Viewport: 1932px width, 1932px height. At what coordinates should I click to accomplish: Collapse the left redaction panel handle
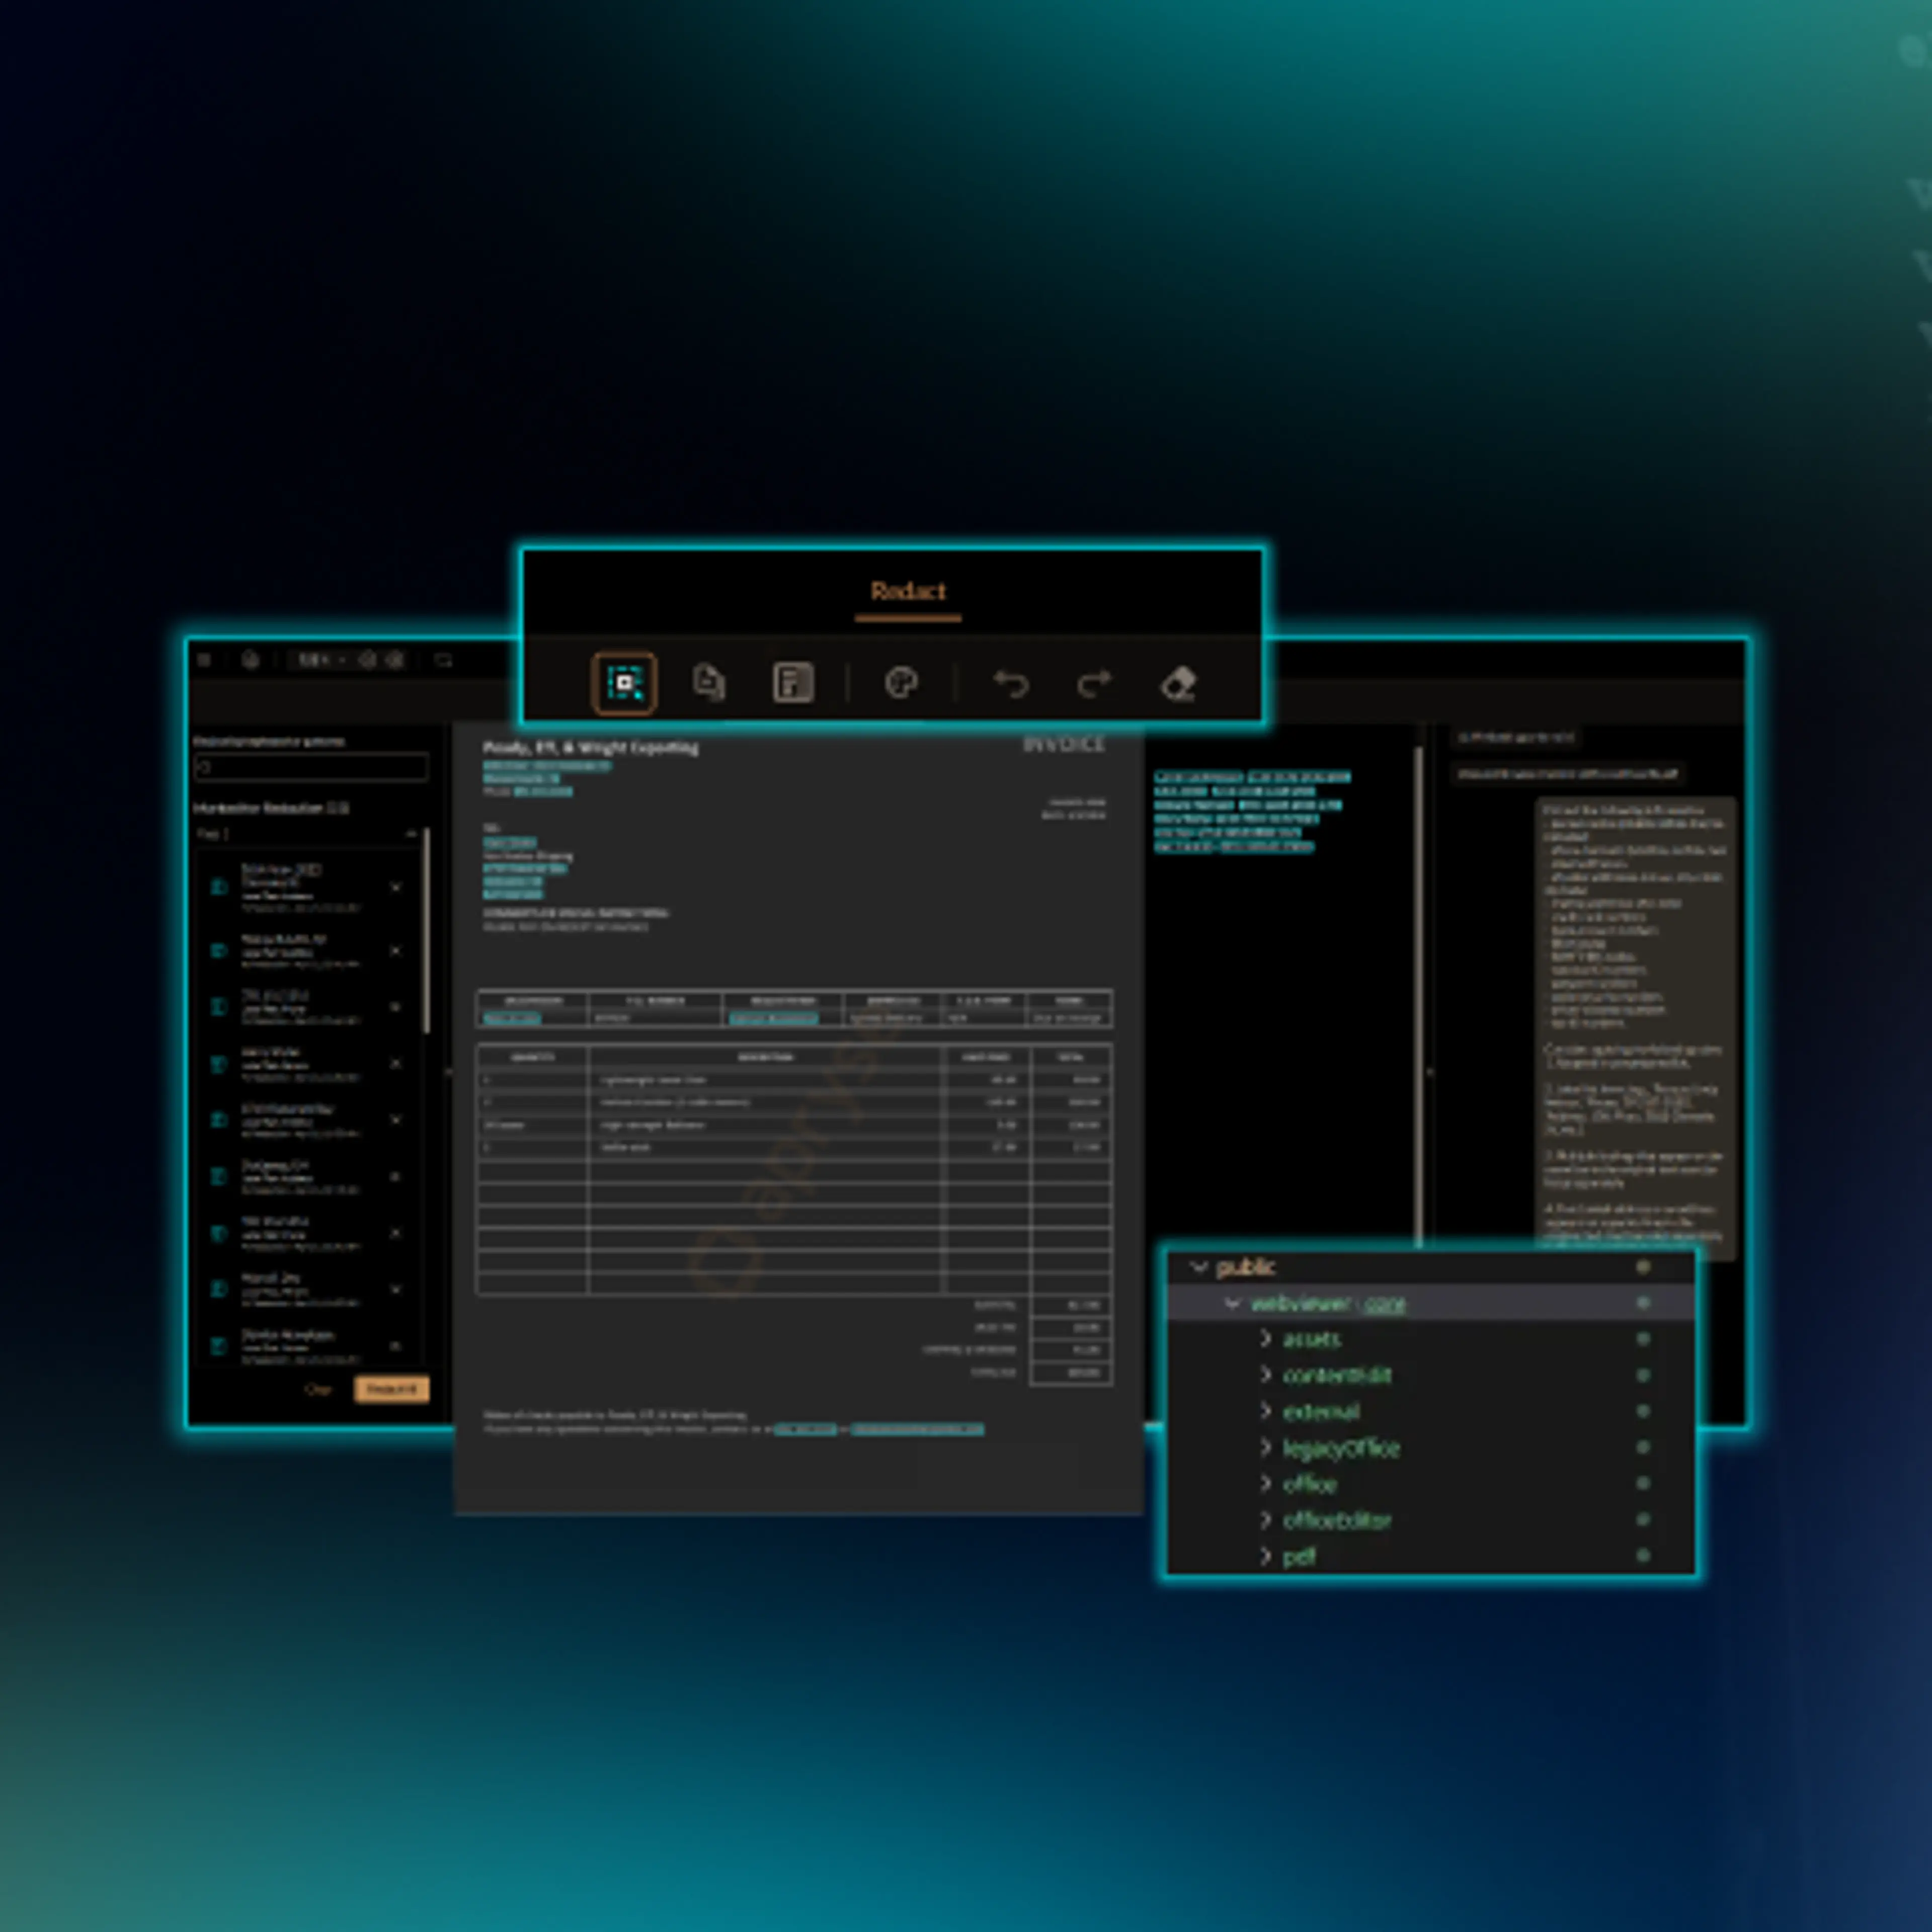(x=447, y=1072)
